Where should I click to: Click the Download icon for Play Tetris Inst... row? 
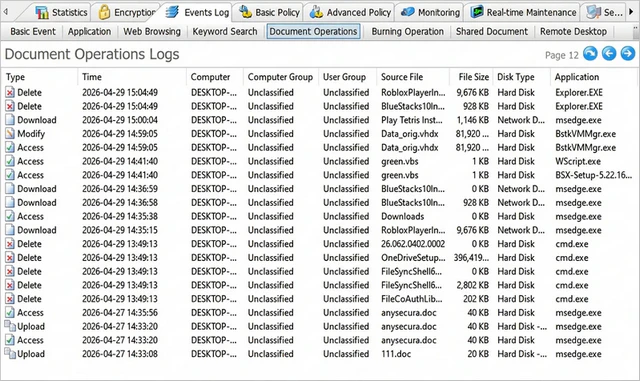(10, 120)
